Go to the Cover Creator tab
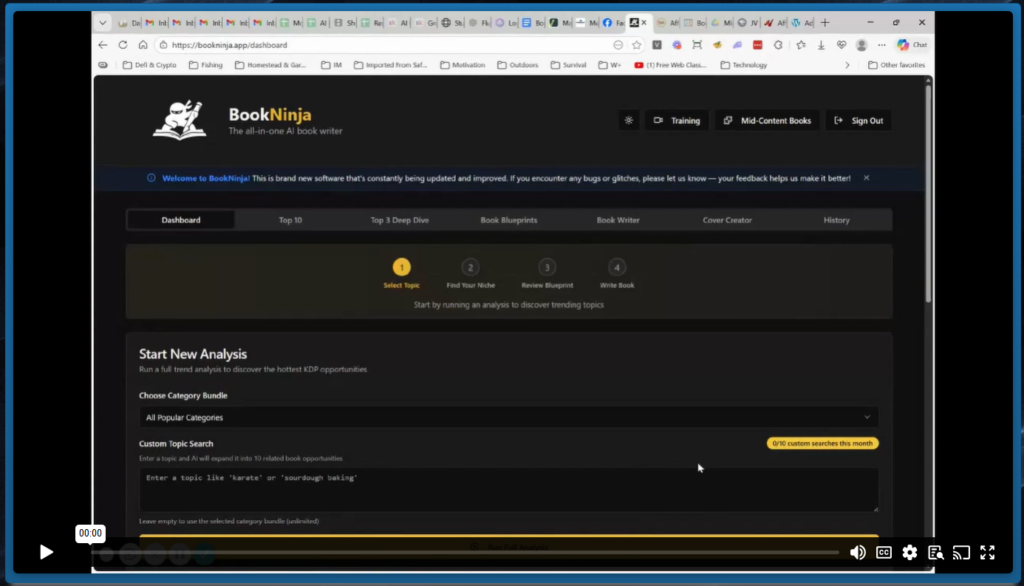The height and width of the screenshot is (586, 1024). coord(727,220)
